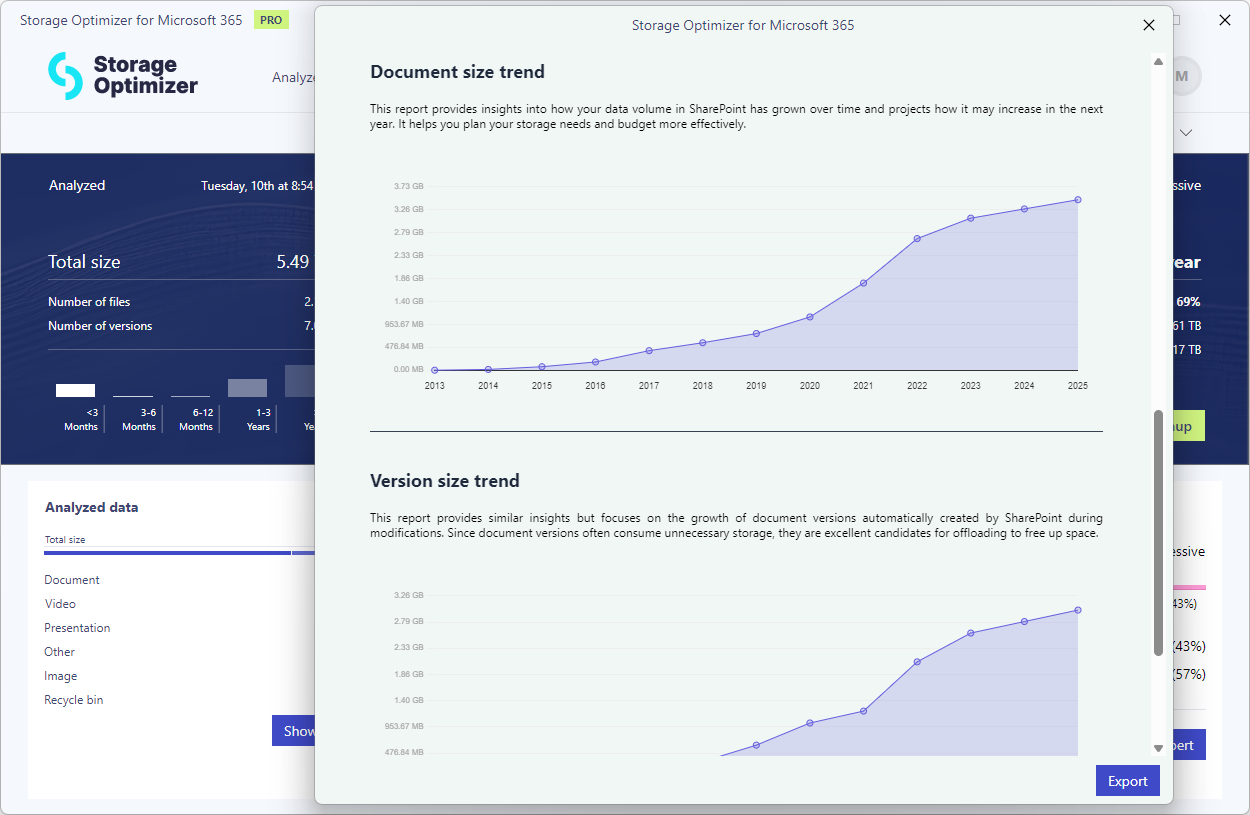The width and height of the screenshot is (1250, 815).
Task: Export the trend report
Action: point(1127,781)
